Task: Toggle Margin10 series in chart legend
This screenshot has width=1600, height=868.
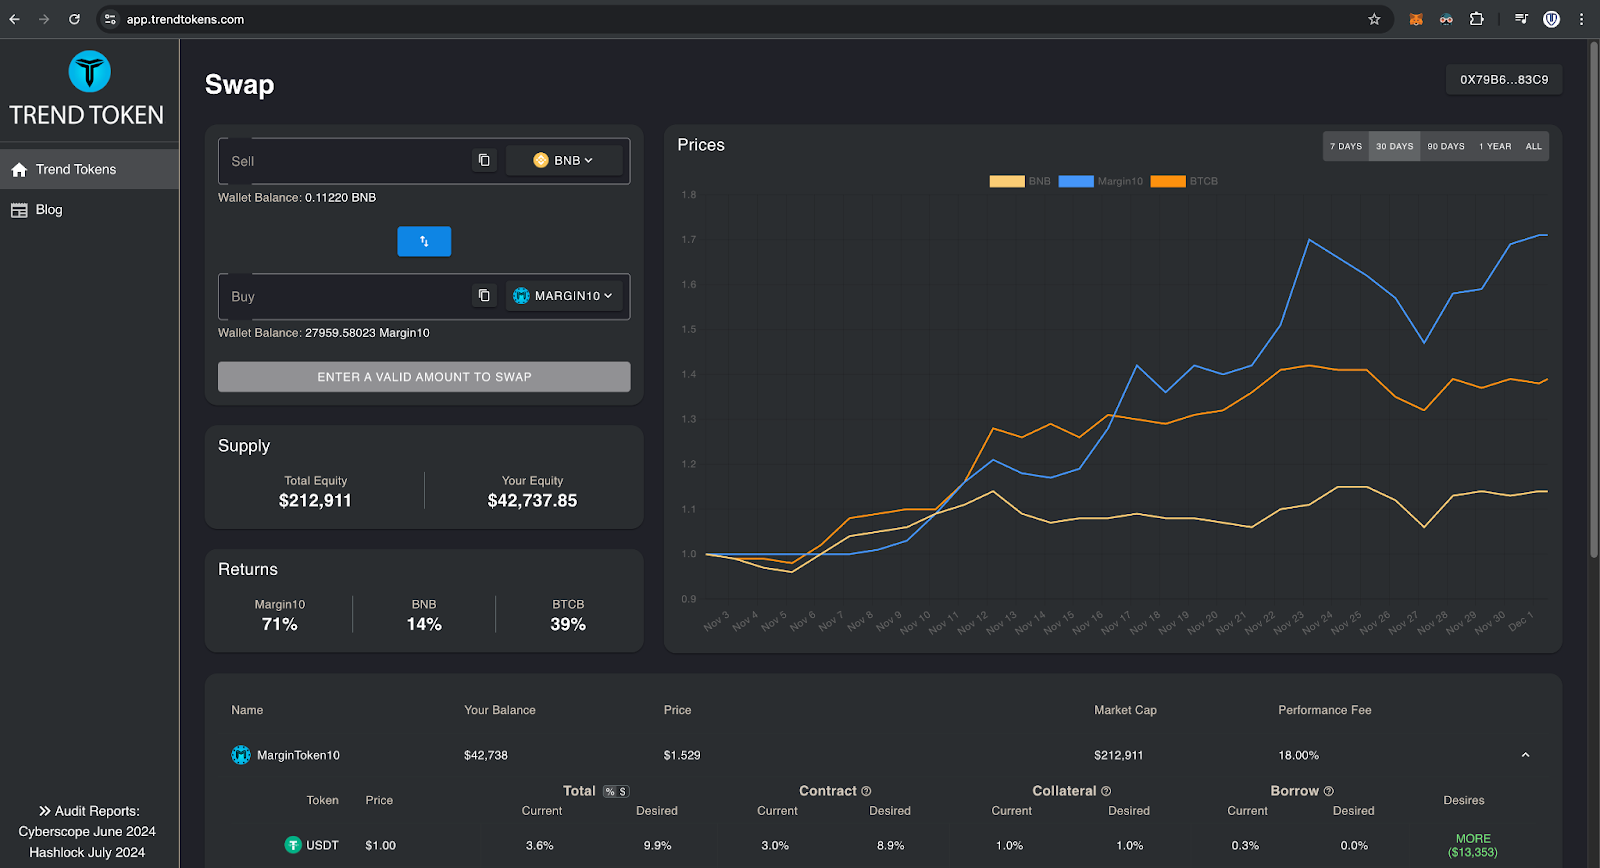Action: point(1100,181)
